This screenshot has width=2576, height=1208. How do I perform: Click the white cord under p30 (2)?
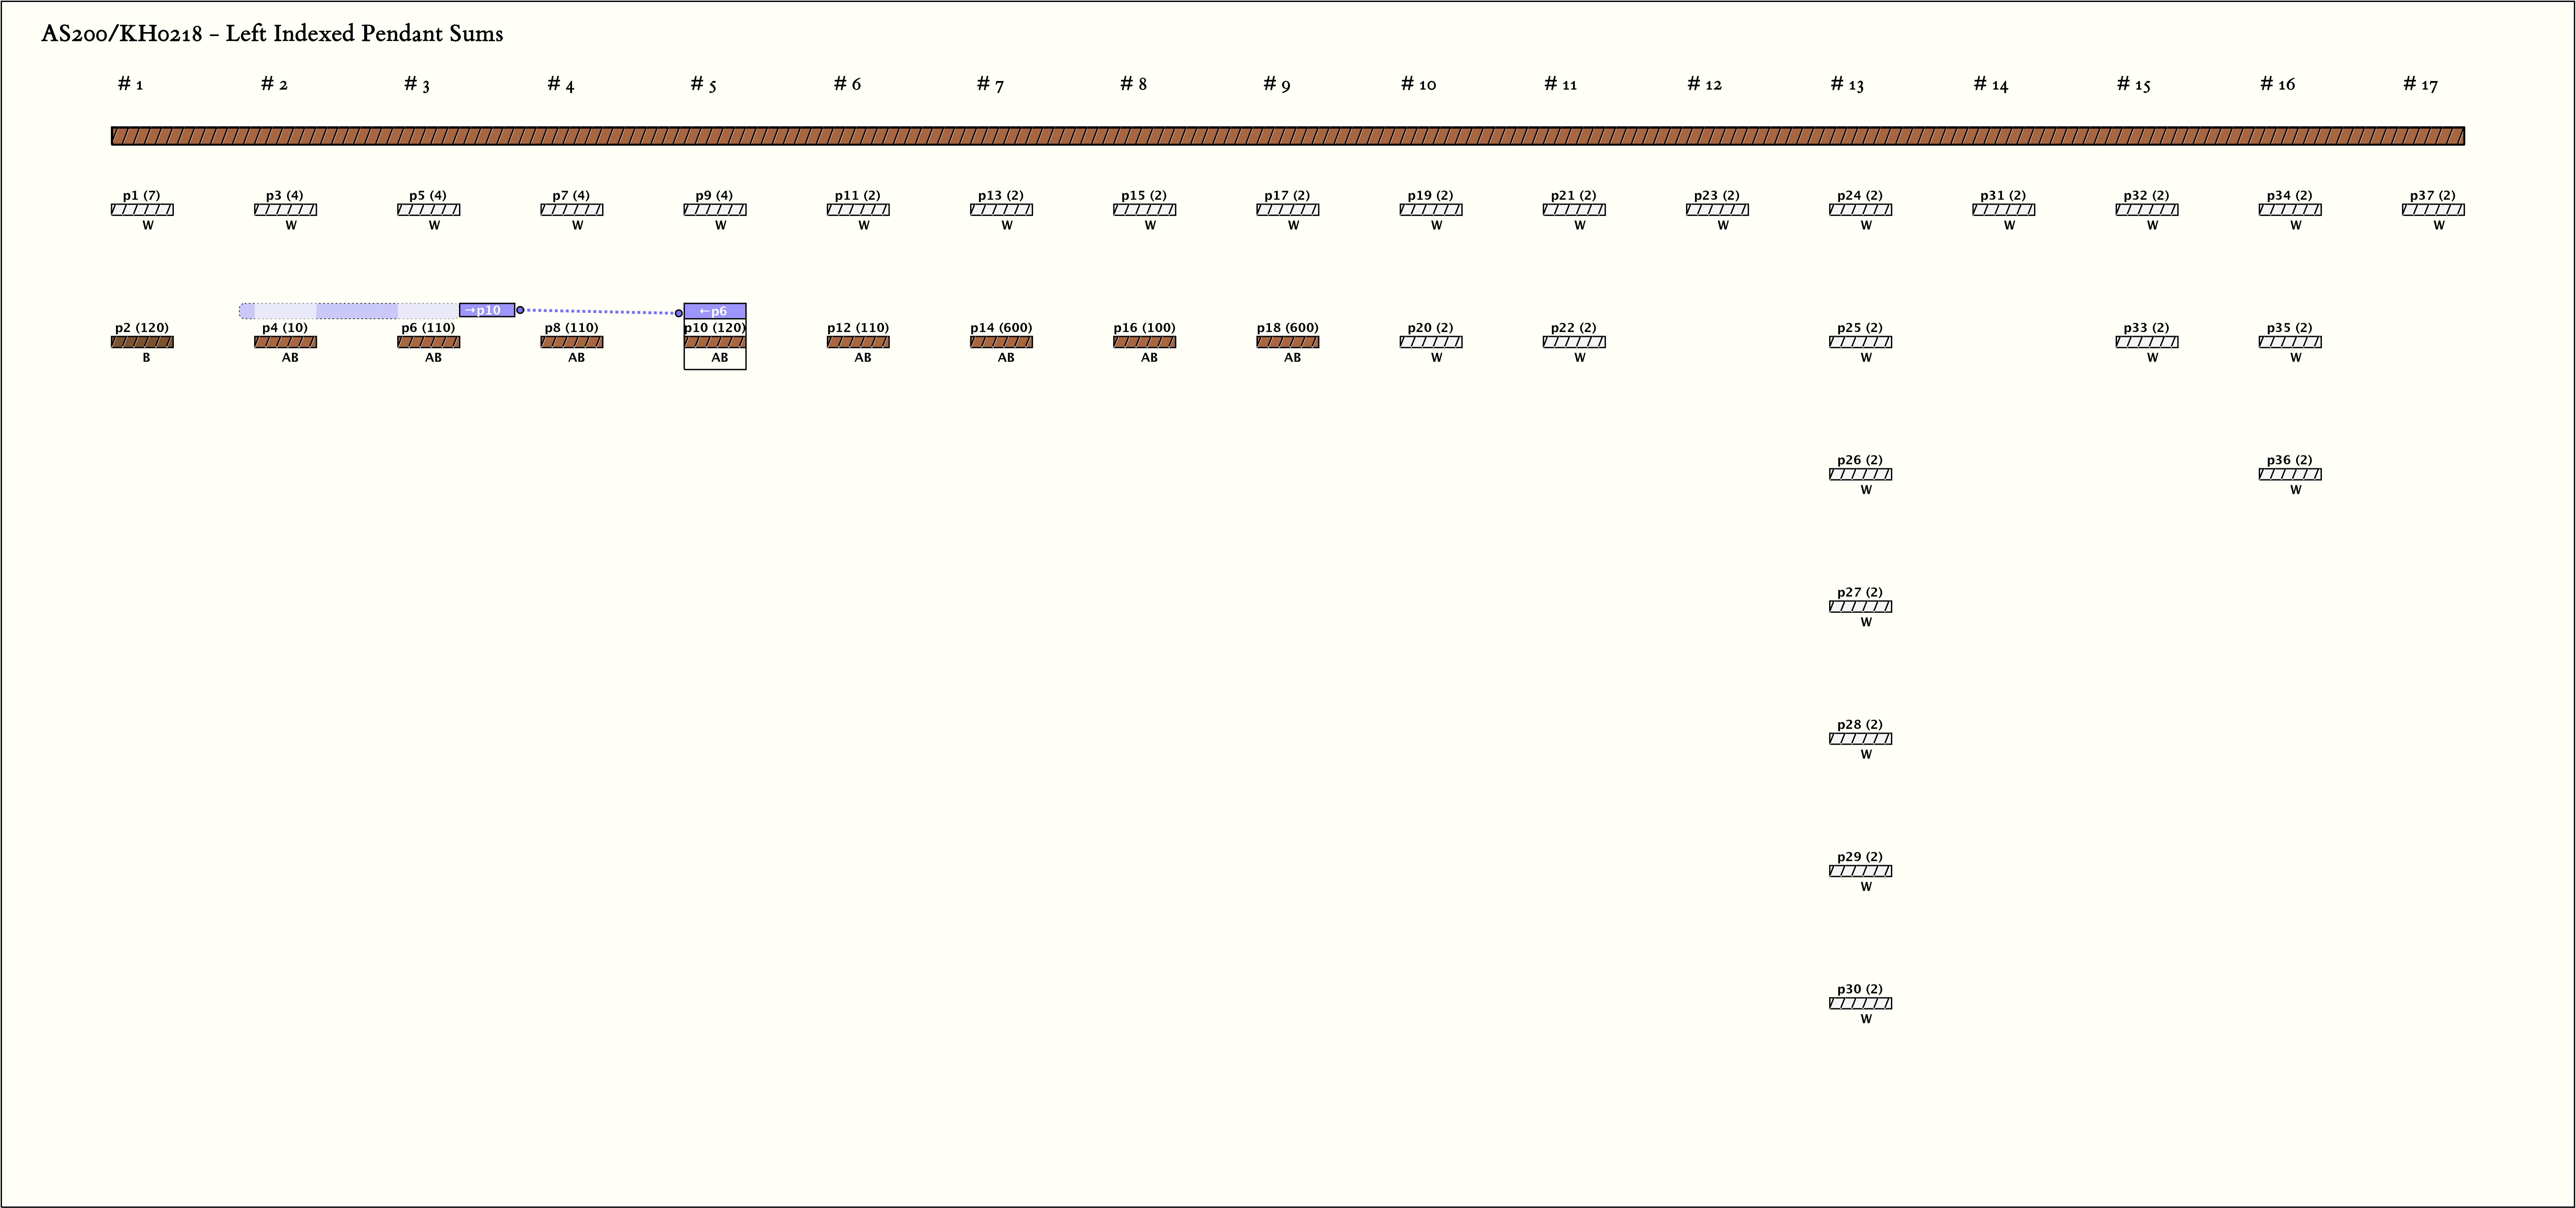[1860, 1003]
